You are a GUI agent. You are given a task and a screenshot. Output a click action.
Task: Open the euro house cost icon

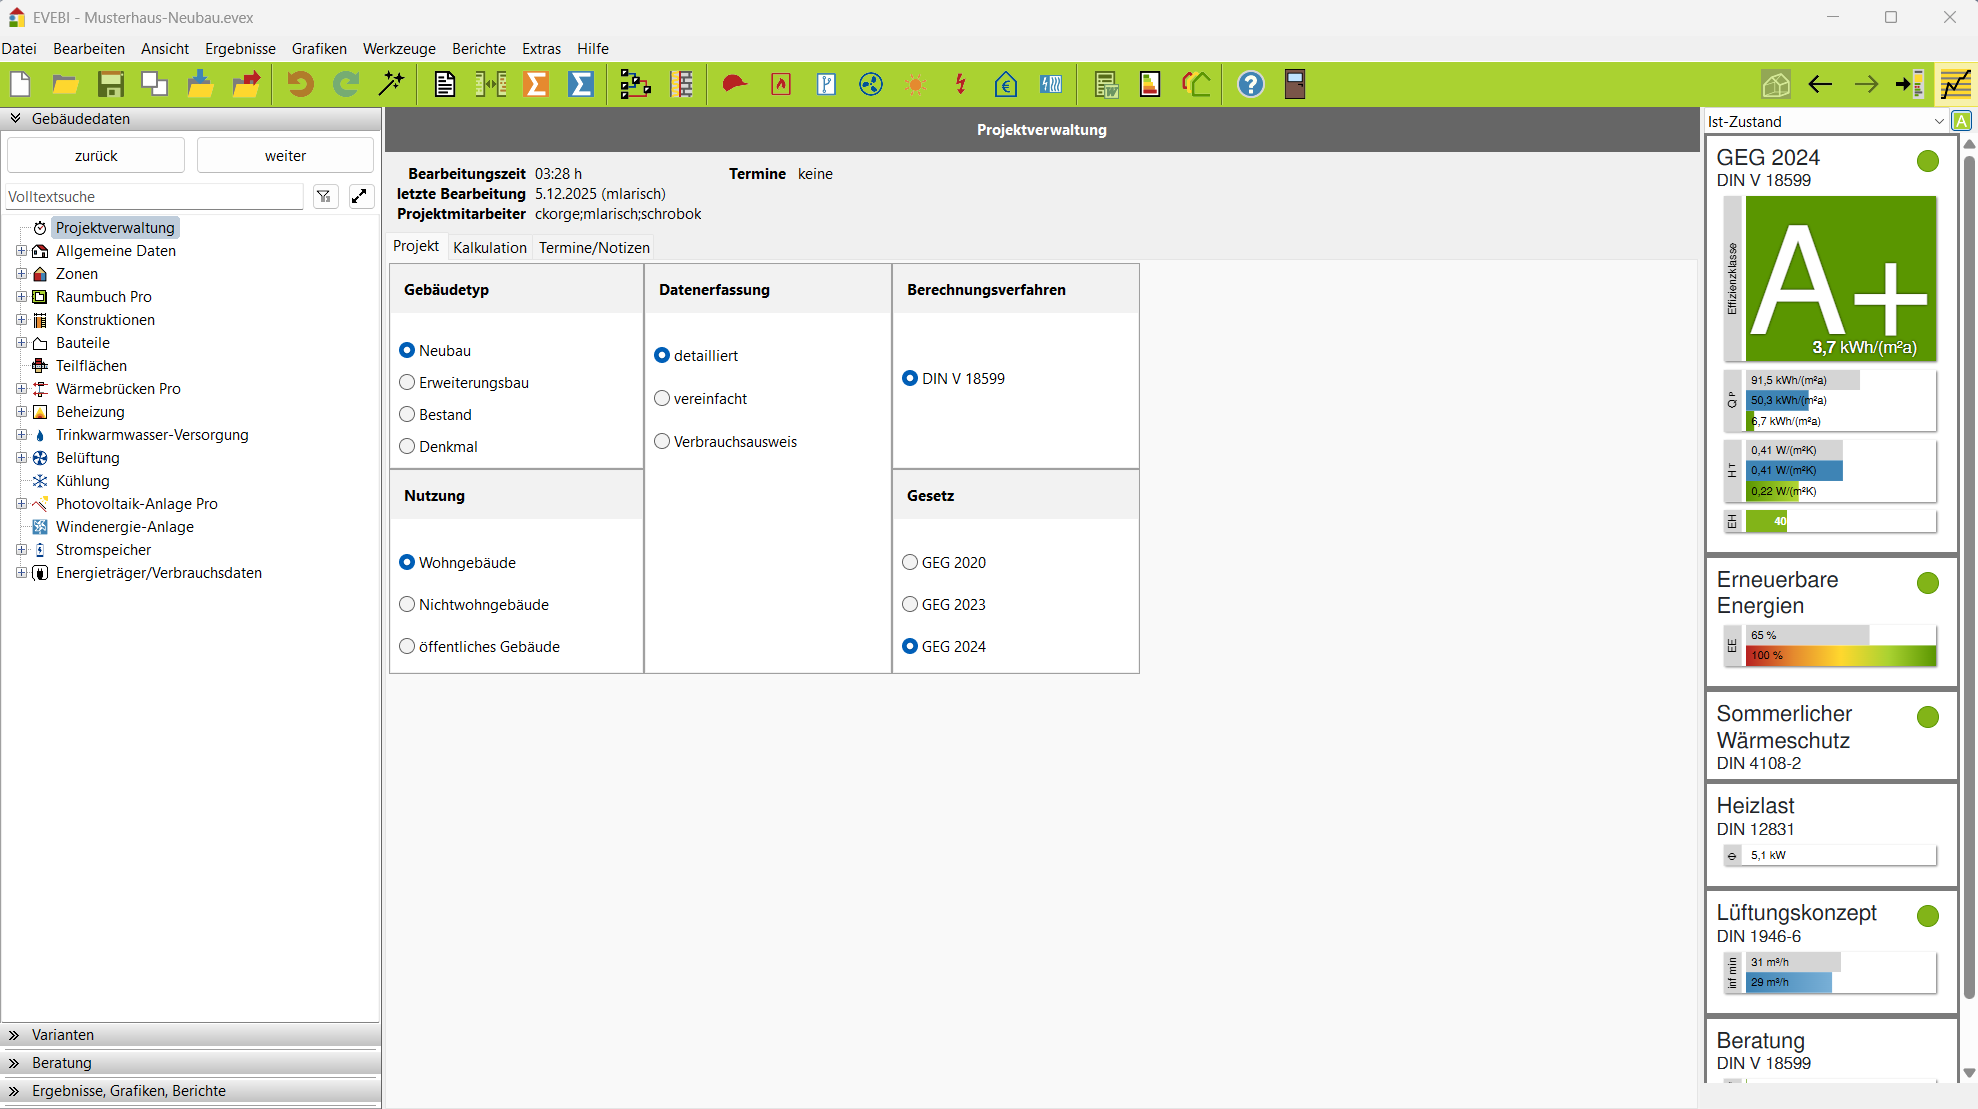[x=1005, y=85]
